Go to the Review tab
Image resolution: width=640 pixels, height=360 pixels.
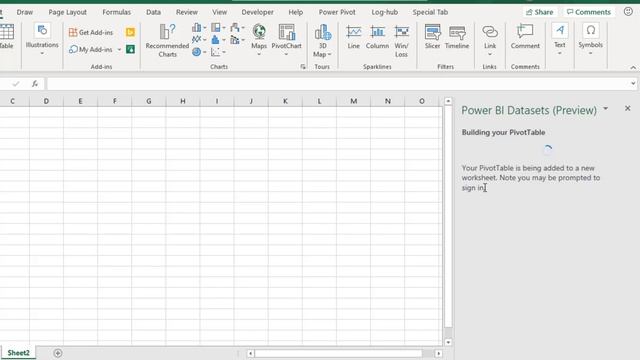click(x=187, y=12)
